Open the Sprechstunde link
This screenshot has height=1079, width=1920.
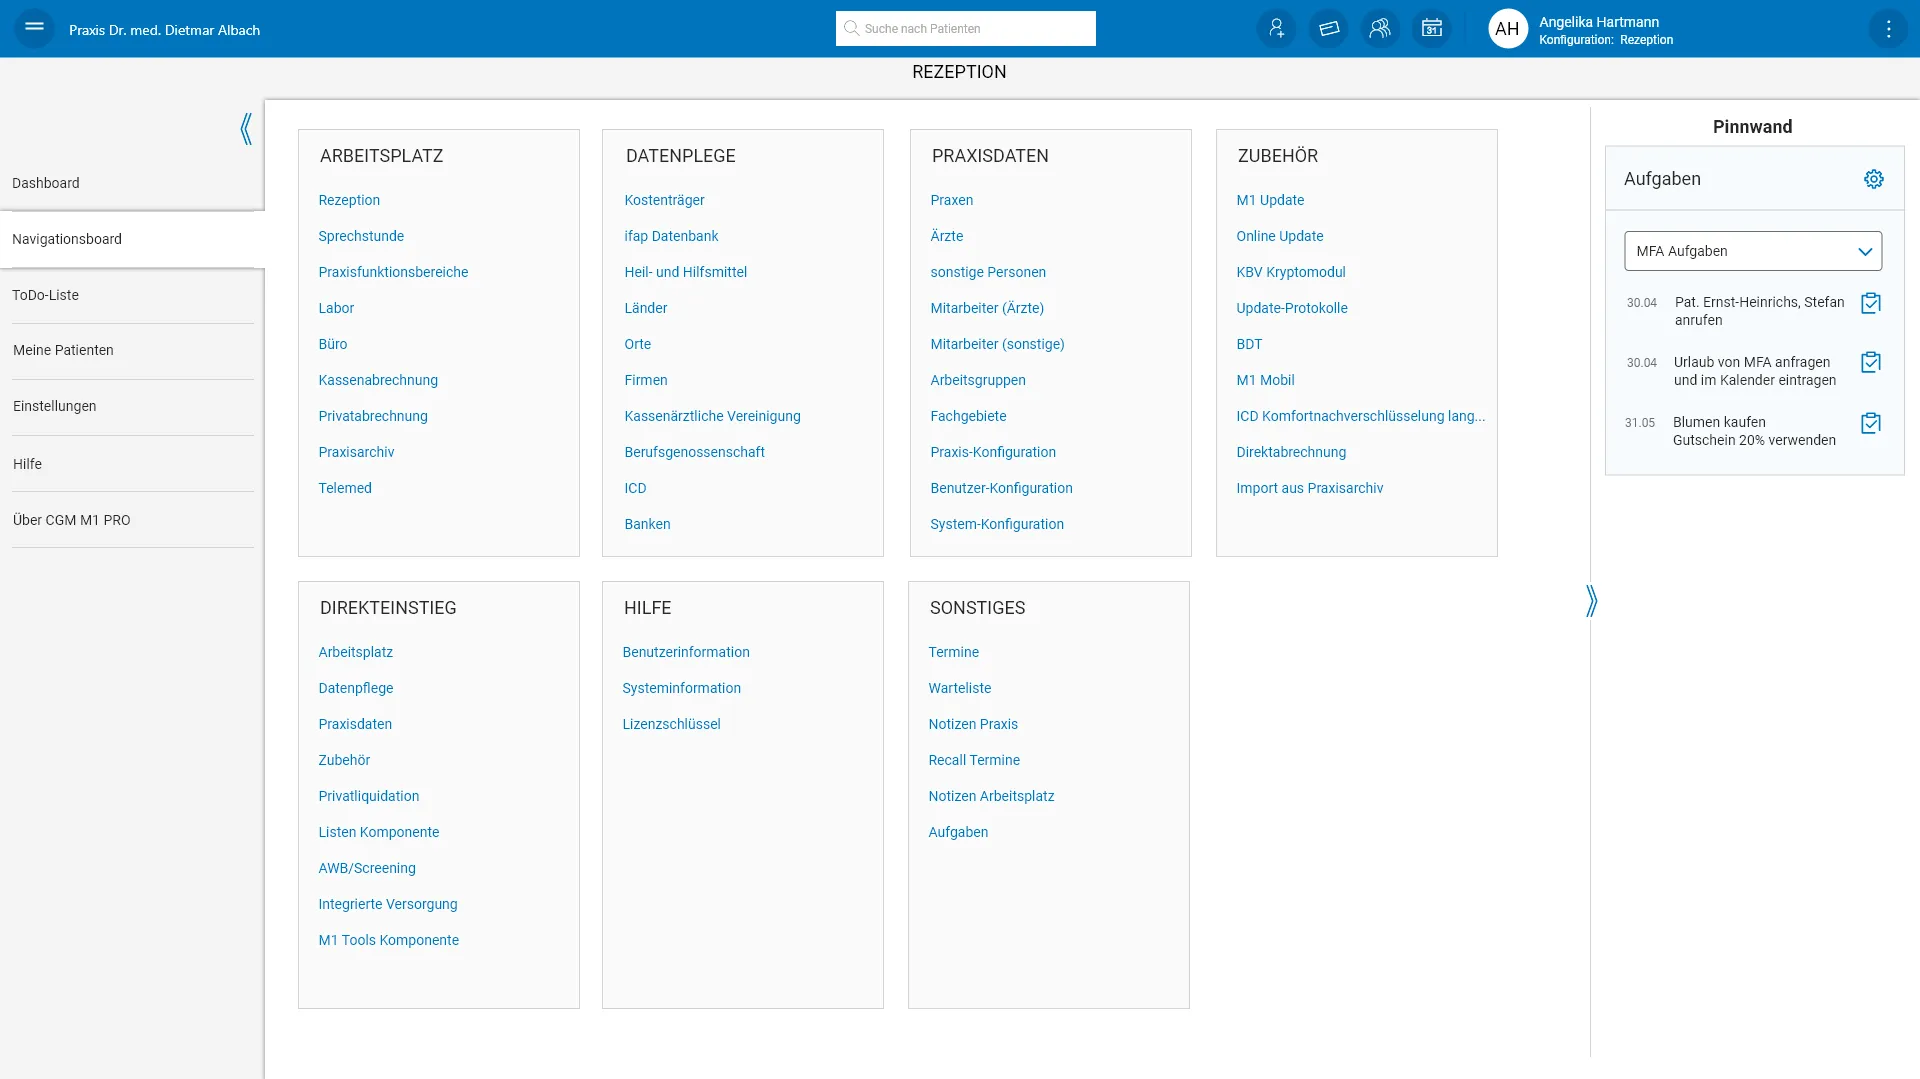coord(361,236)
